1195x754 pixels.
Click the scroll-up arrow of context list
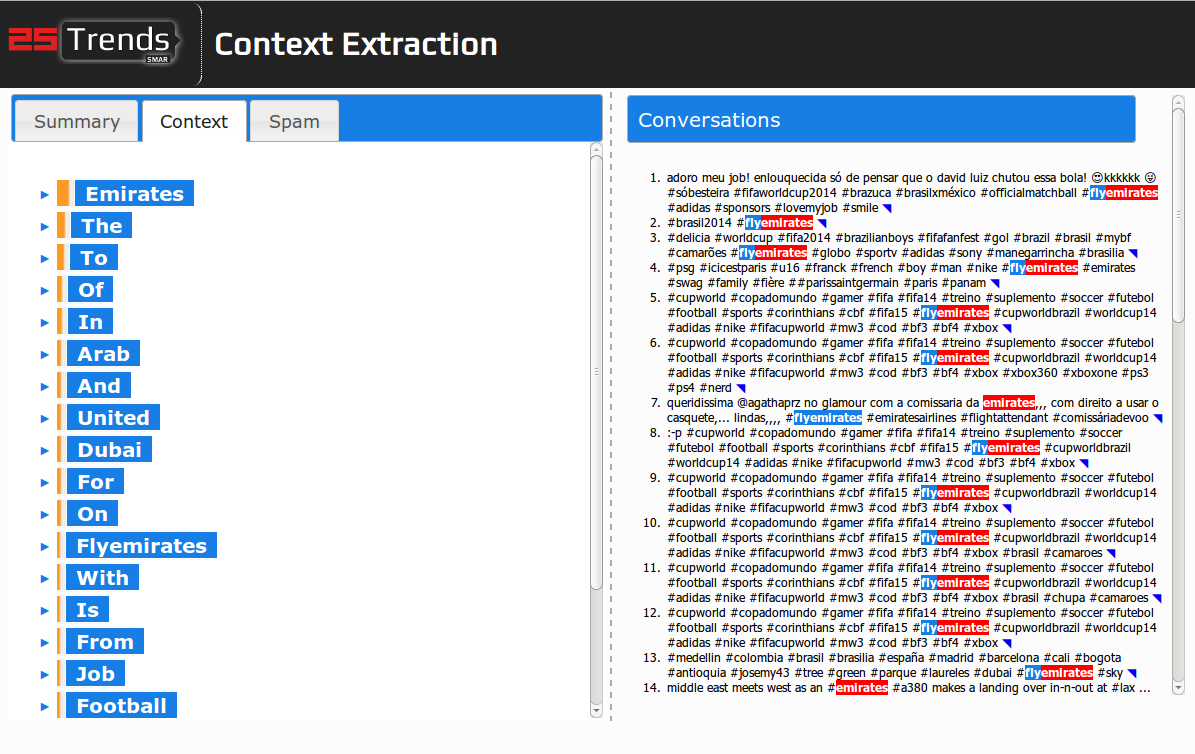[x=597, y=149]
